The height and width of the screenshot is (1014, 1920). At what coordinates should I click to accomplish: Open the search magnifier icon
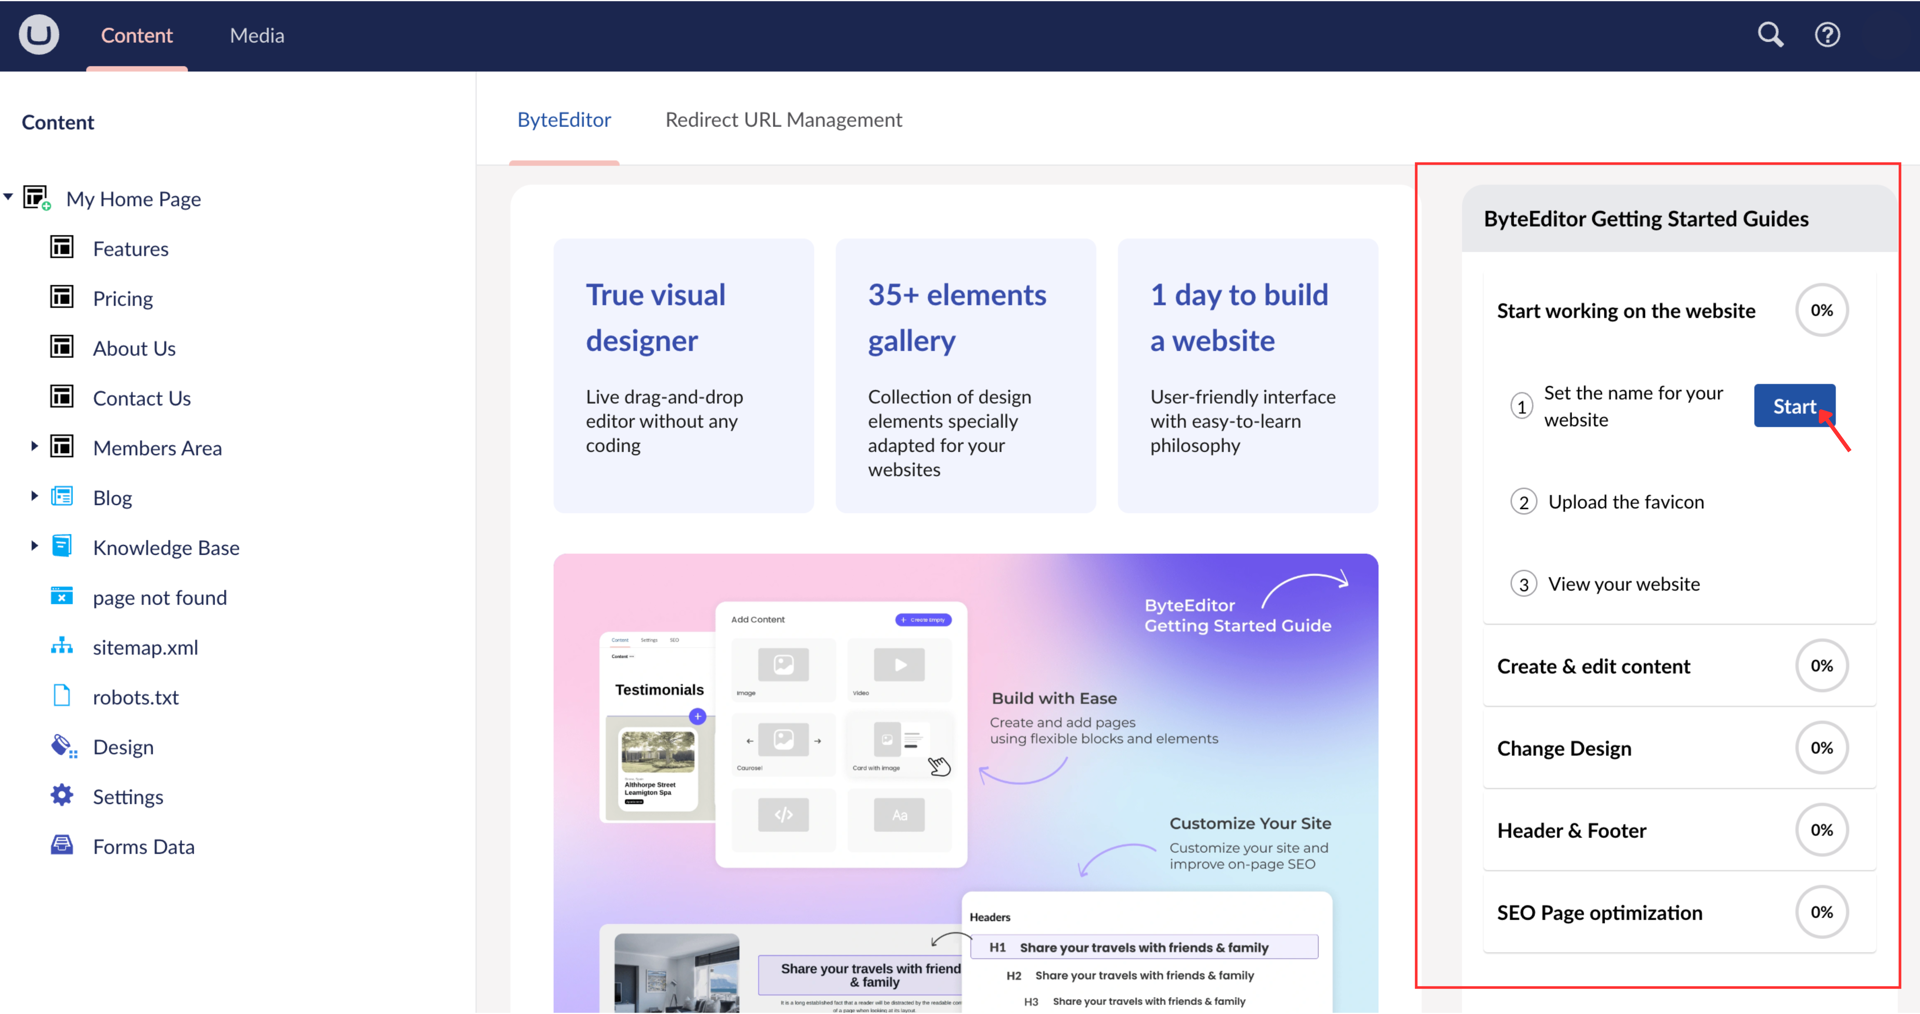click(x=1770, y=35)
